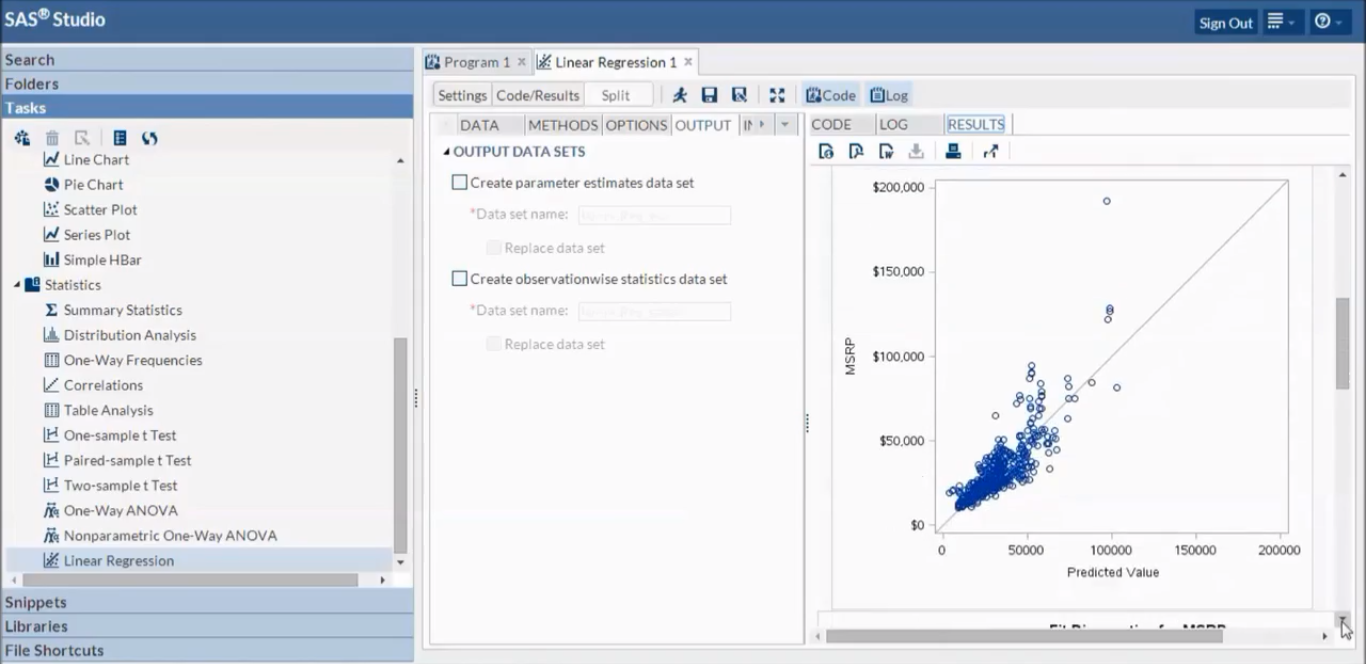Print the results

(952, 150)
